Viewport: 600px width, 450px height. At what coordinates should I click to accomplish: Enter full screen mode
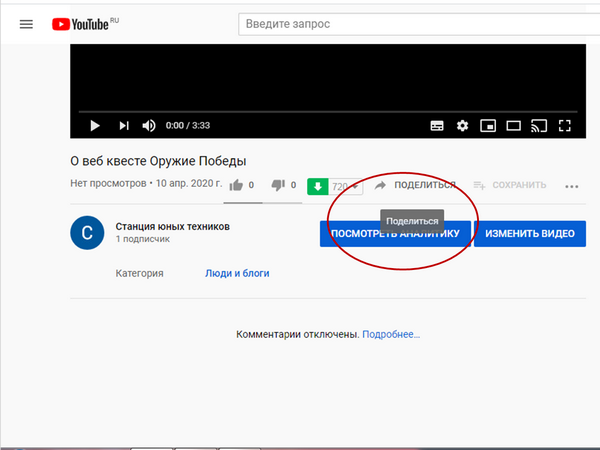pos(565,126)
